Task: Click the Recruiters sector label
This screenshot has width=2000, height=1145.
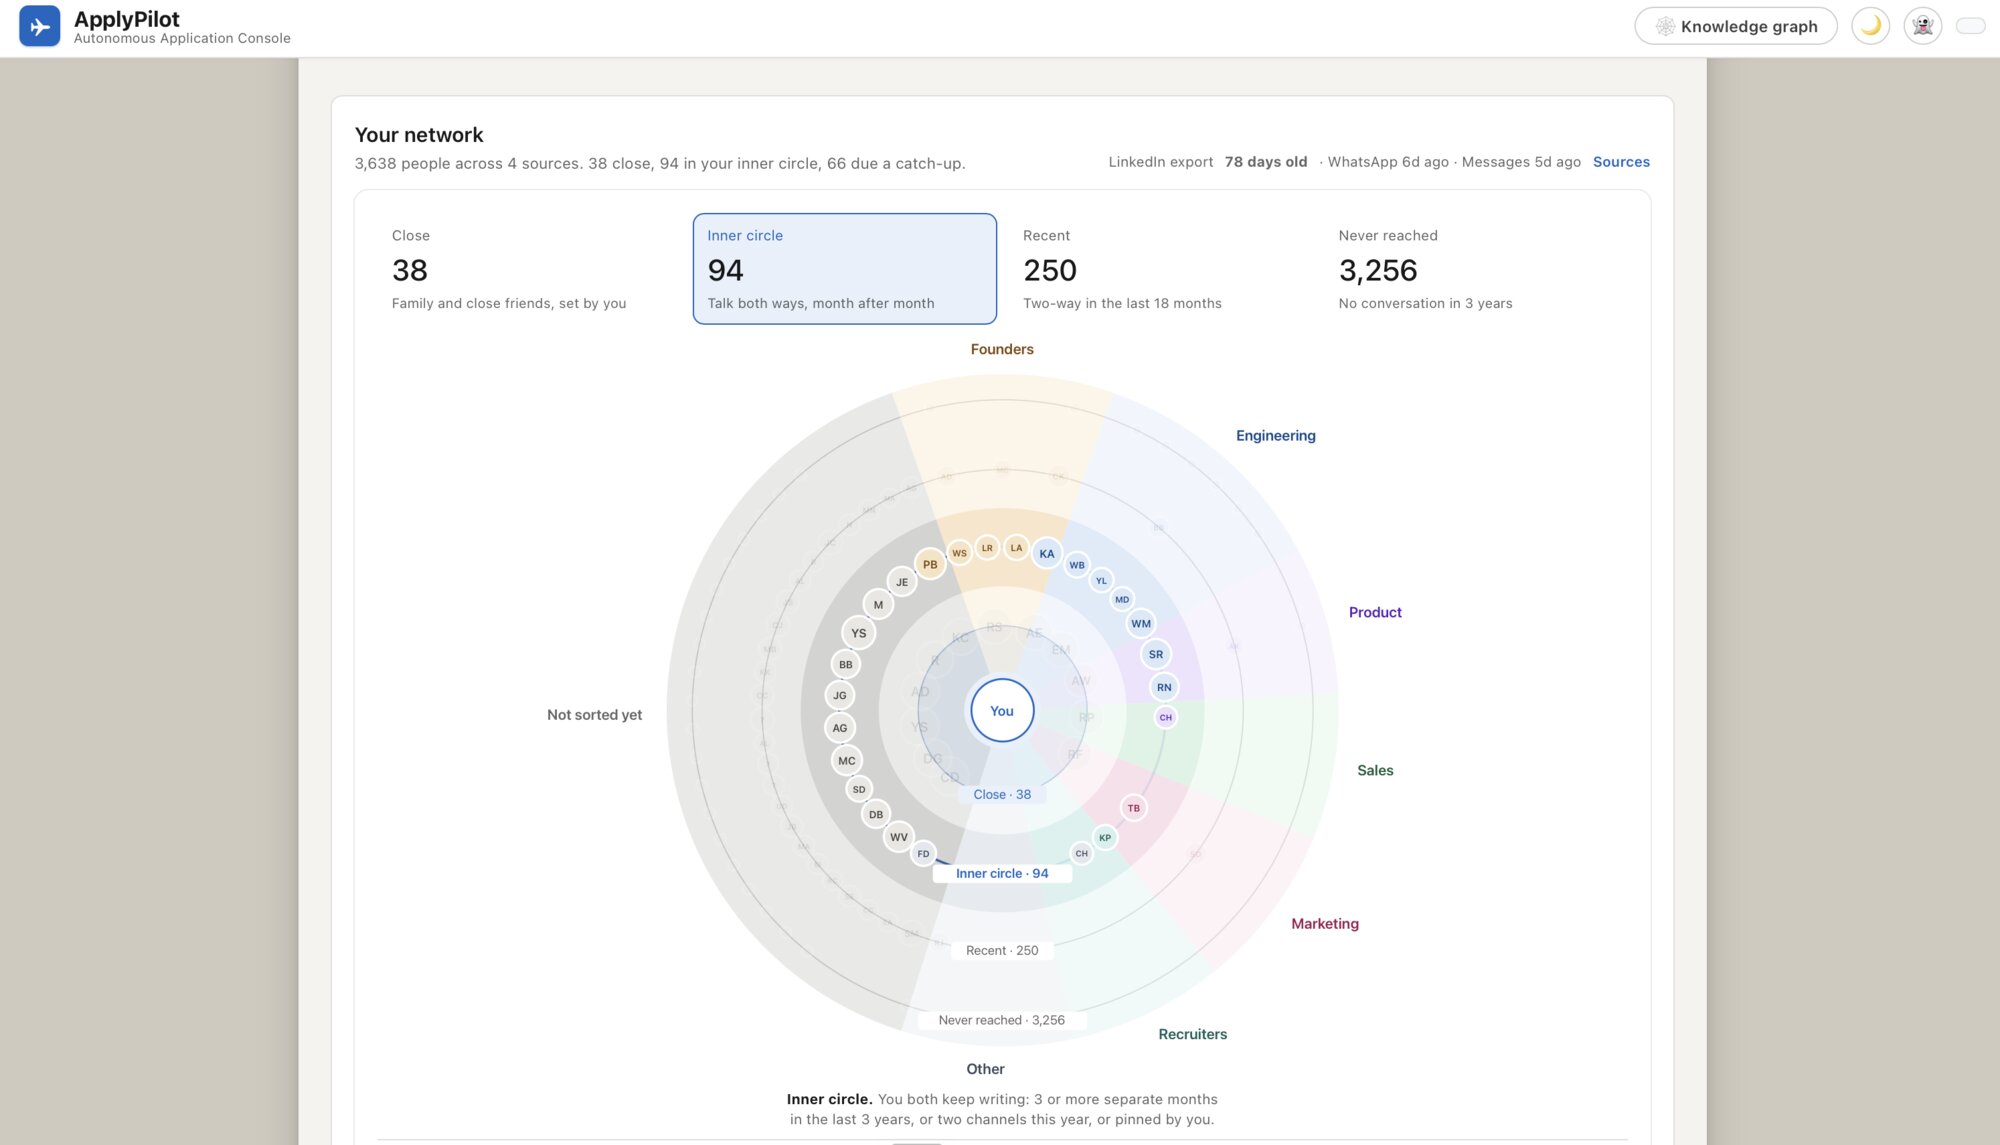Action: tap(1193, 1035)
